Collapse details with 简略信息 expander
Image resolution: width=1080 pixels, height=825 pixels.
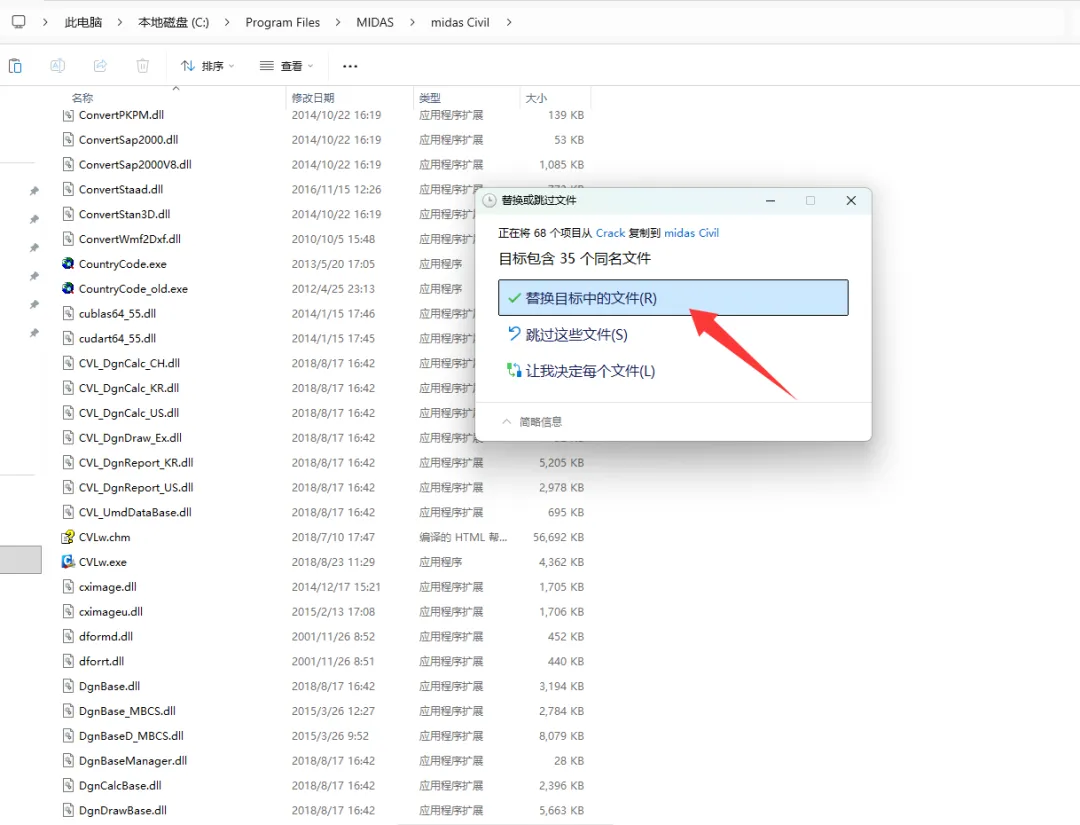coord(532,421)
